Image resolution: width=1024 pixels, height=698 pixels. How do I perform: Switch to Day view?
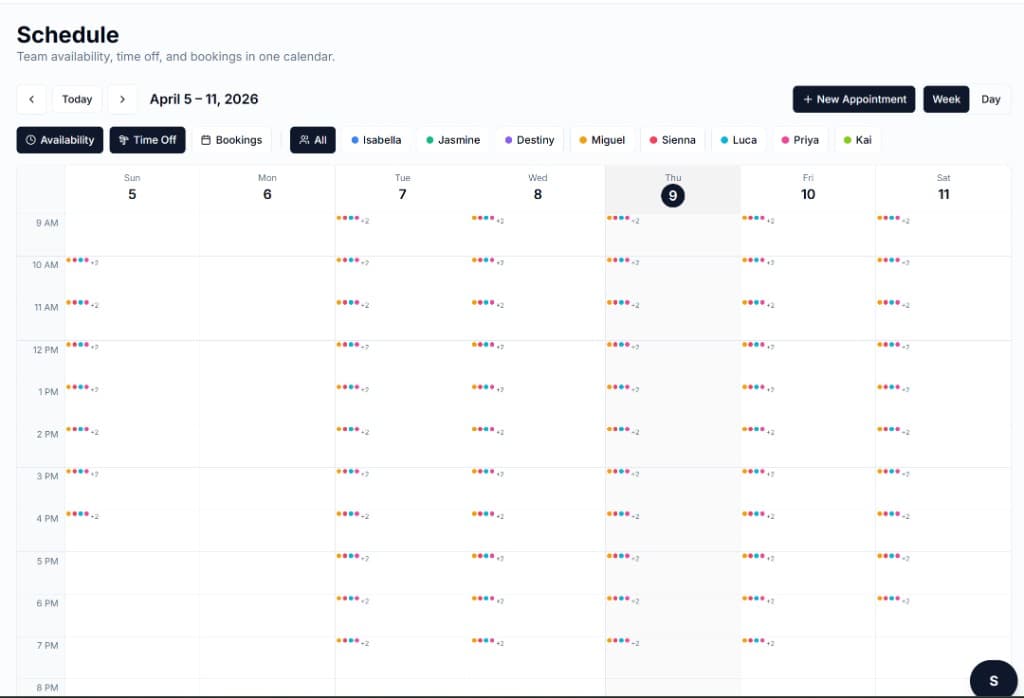coord(991,99)
